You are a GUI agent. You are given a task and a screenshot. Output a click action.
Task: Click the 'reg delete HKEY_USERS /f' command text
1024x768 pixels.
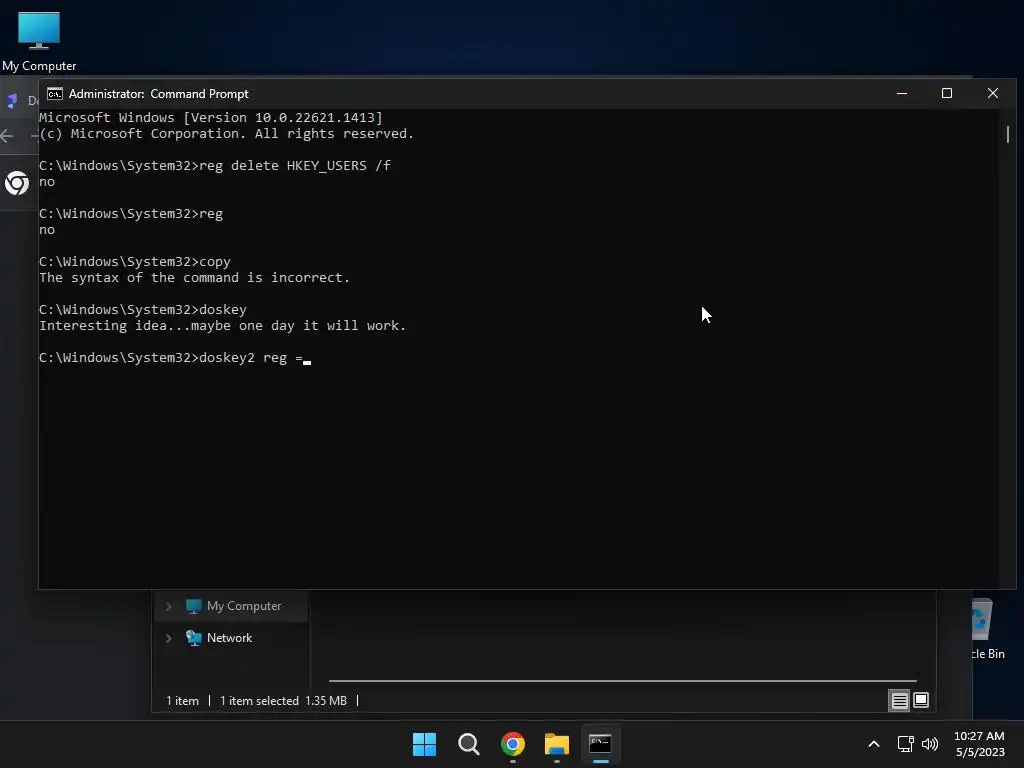[x=295, y=166]
